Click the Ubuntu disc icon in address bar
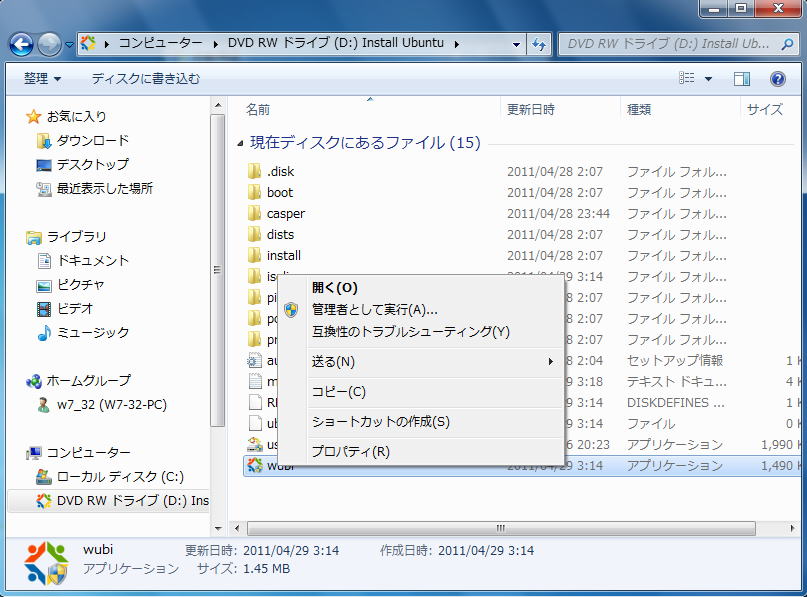The width and height of the screenshot is (807, 597). tap(89, 44)
